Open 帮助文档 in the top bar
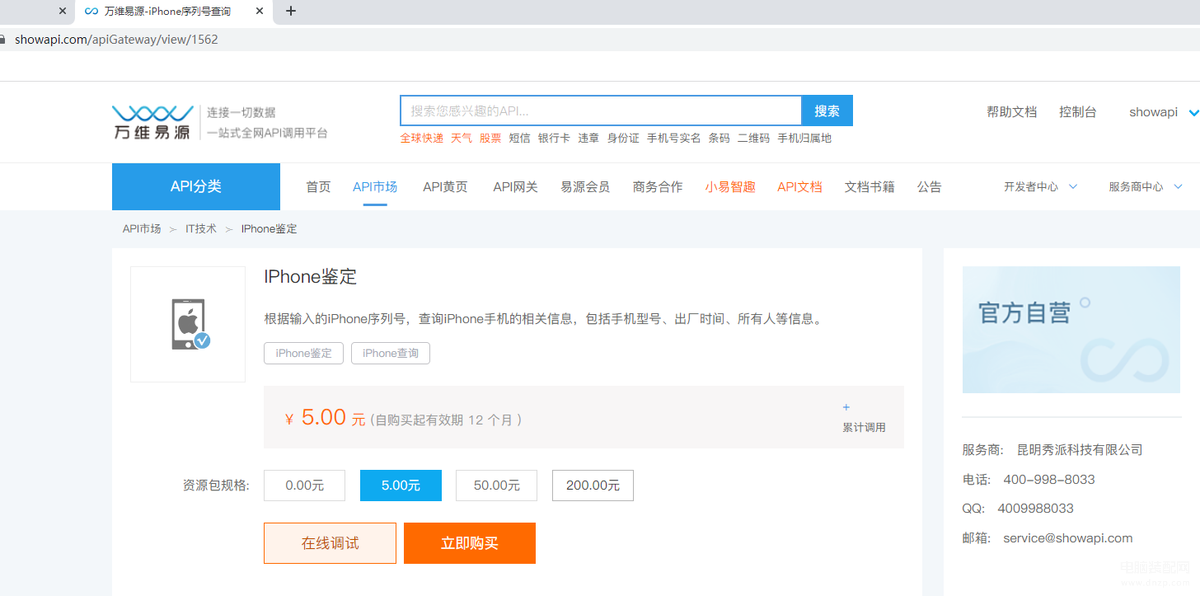The height and width of the screenshot is (596, 1200). (1012, 112)
